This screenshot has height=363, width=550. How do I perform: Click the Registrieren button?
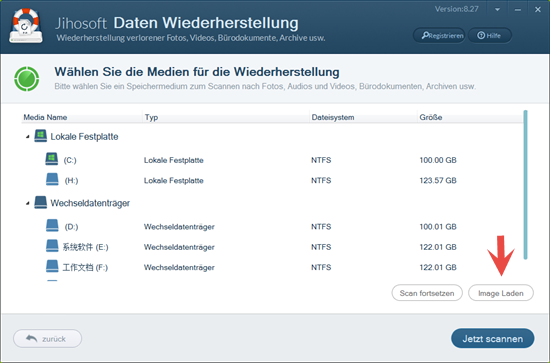(439, 35)
